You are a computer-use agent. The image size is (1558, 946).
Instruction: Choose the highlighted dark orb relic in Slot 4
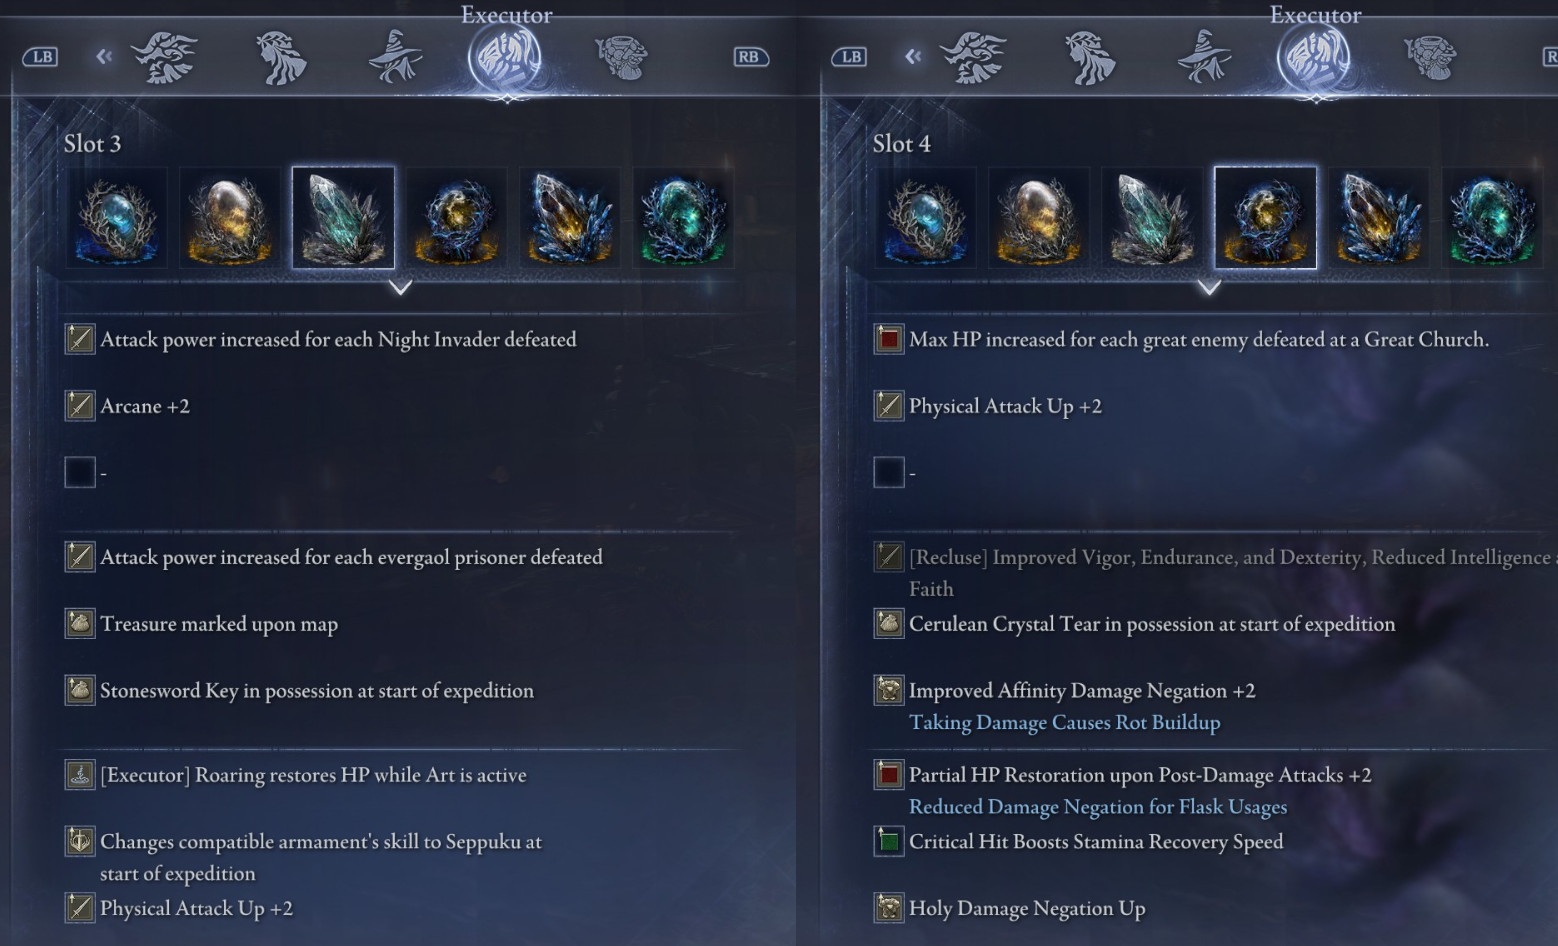(x=1265, y=218)
